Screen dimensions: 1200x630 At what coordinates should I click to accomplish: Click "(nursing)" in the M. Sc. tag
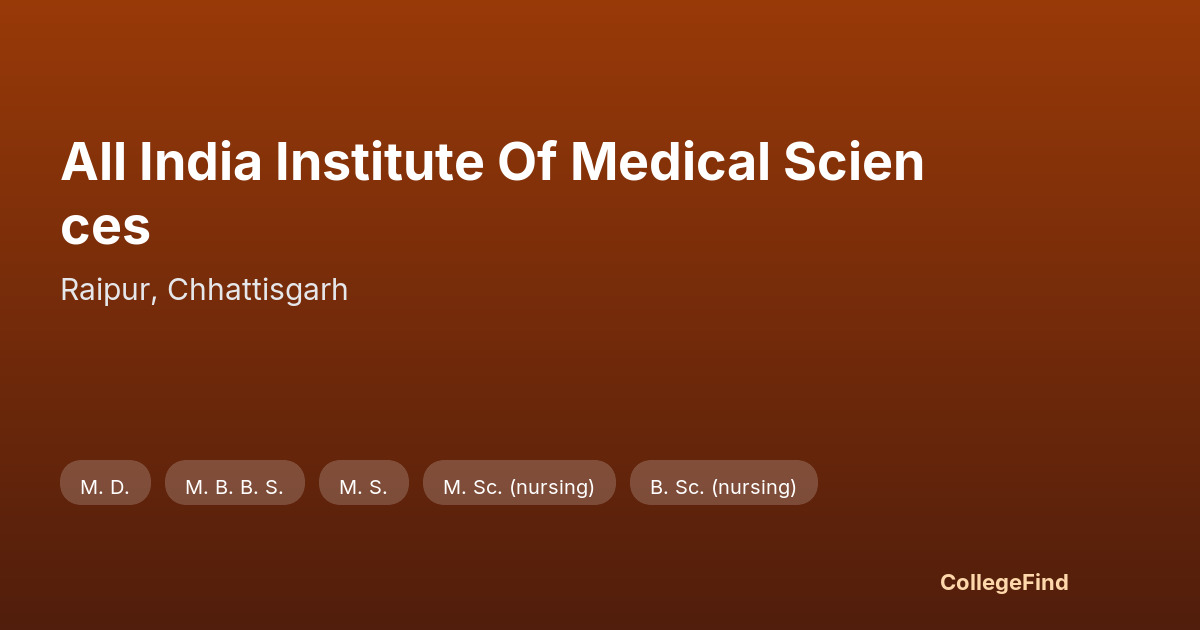552,487
